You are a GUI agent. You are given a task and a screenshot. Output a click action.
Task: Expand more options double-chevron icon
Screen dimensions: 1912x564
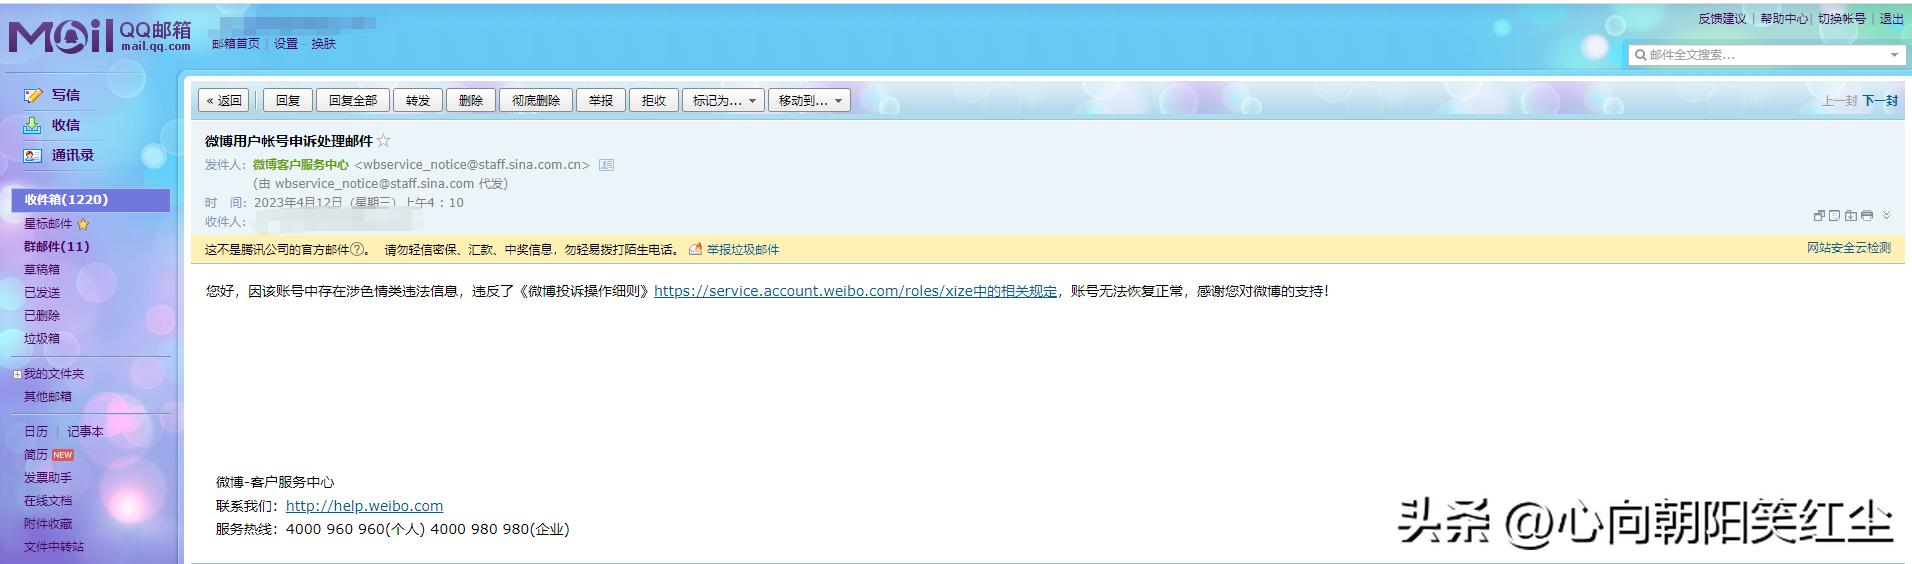(1886, 215)
